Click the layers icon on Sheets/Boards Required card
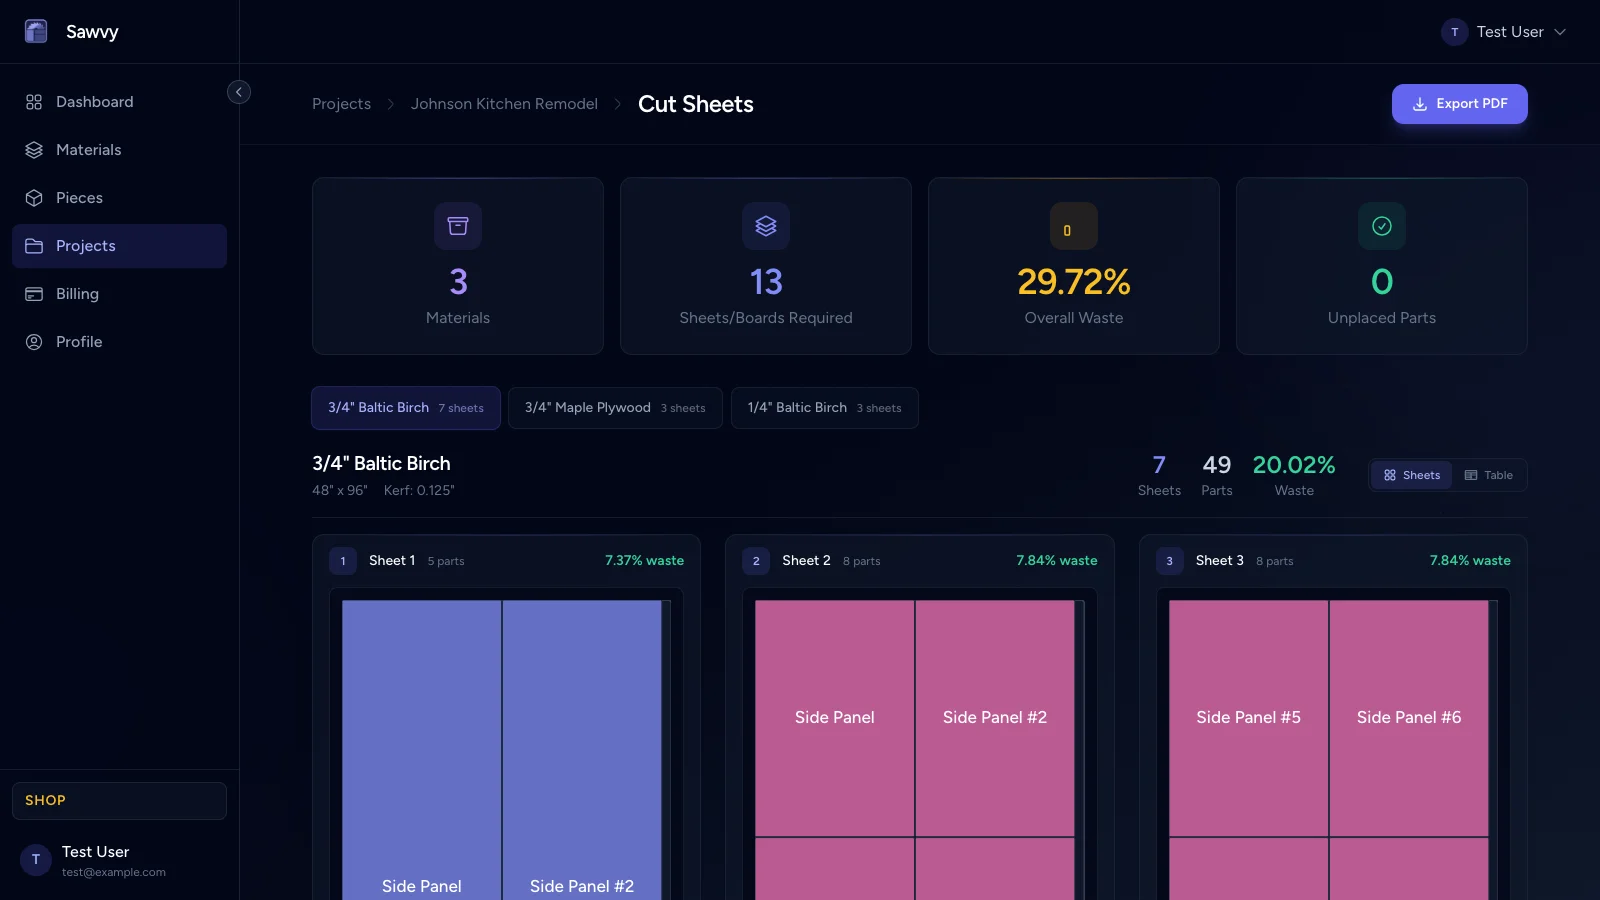Viewport: 1600px width, 900px height. click(x=766, y=225)
